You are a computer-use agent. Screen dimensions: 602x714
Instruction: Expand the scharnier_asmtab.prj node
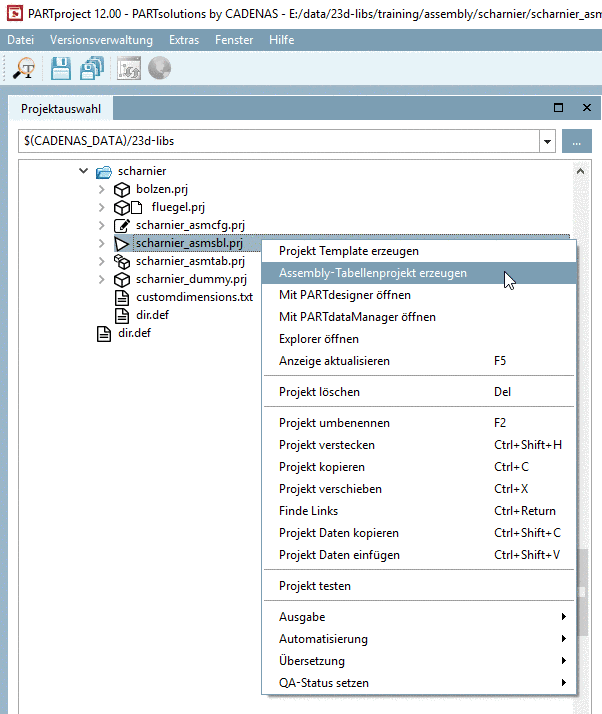coord(102,261)
